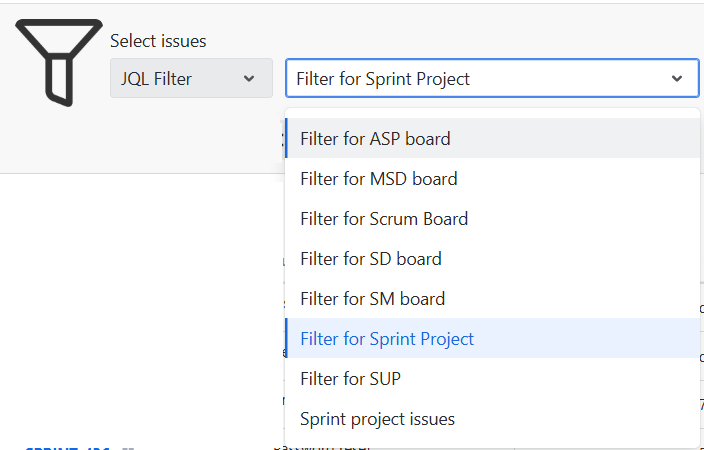Click the funnel filter icon

[59, 62]
